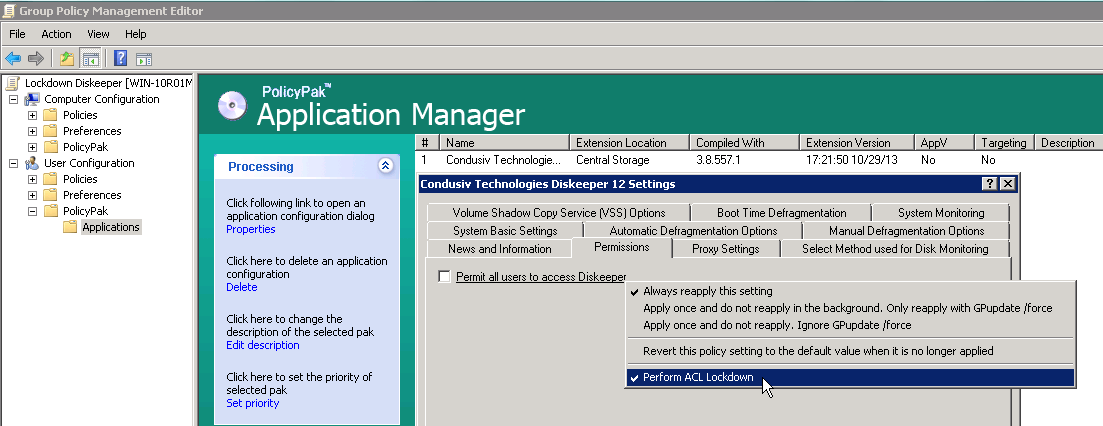Switch to Automatic Defragmentation Options tab
The image size is (1103, 426).
pyautogui.click(x=693, y=231)
